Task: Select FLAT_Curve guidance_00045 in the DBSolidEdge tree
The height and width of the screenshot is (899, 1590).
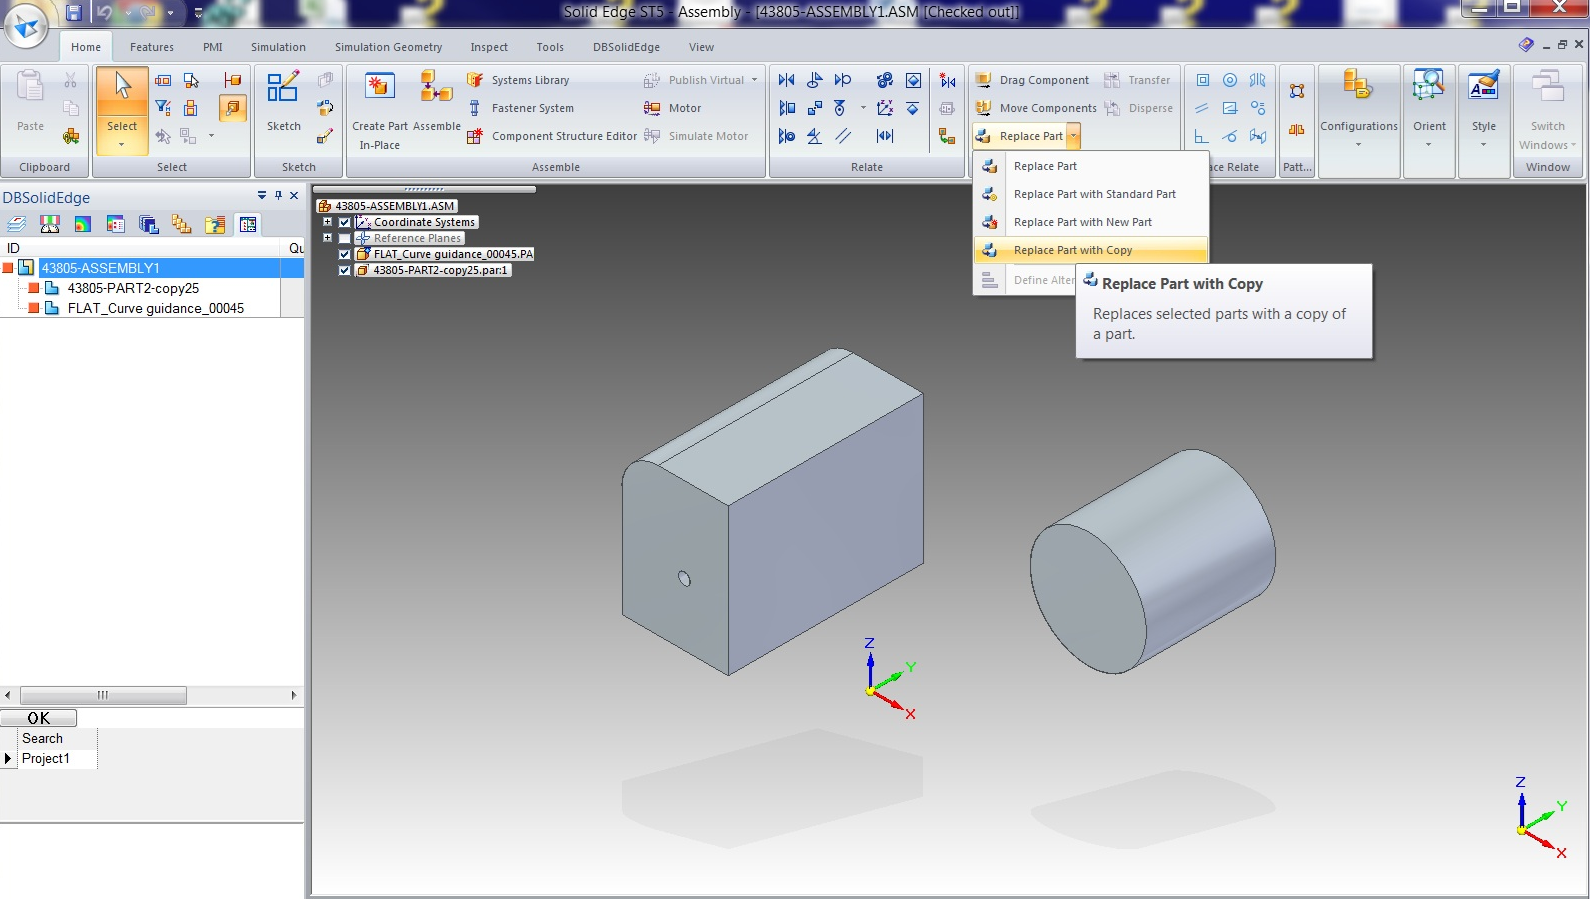Action: [156, 308]
